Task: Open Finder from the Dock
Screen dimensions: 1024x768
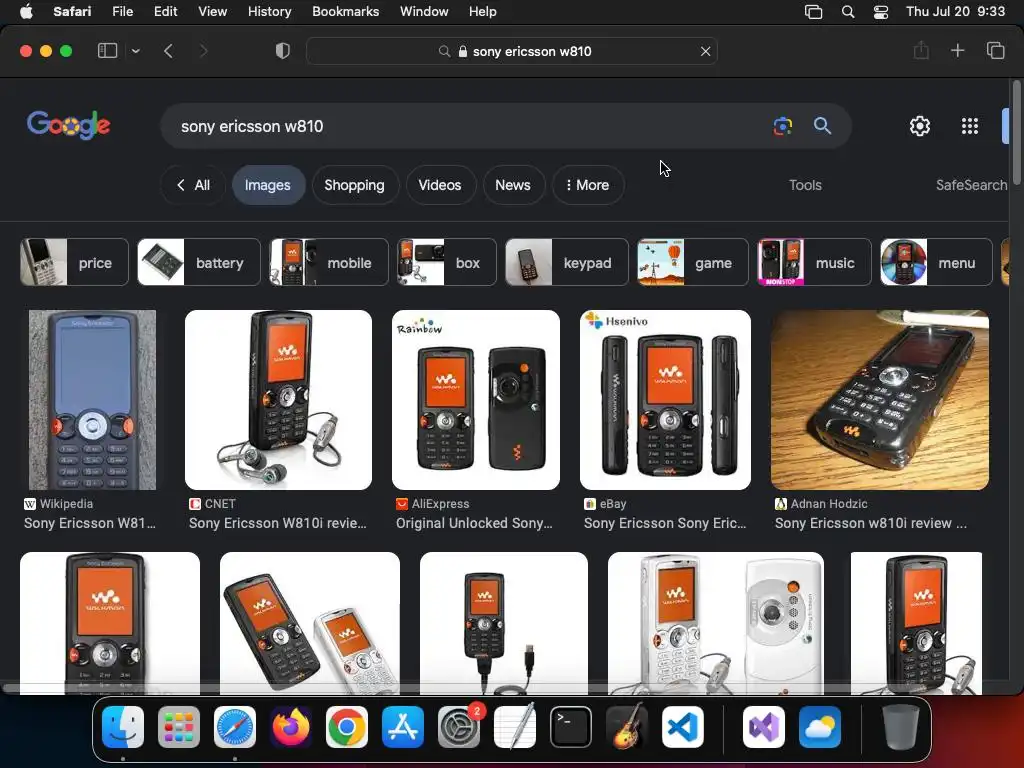Action: click(x=123, y=727)
